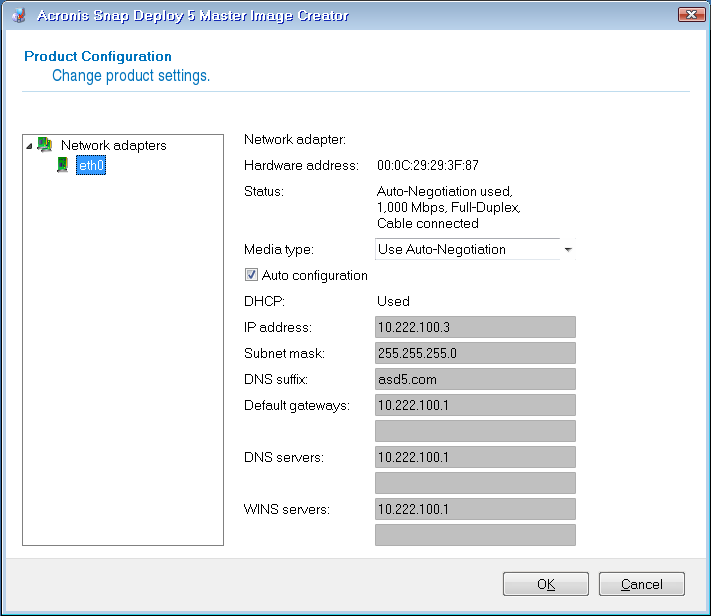Focus the Subnet mask field
This screenshot has height=616, width=711.
coord(475,353)
